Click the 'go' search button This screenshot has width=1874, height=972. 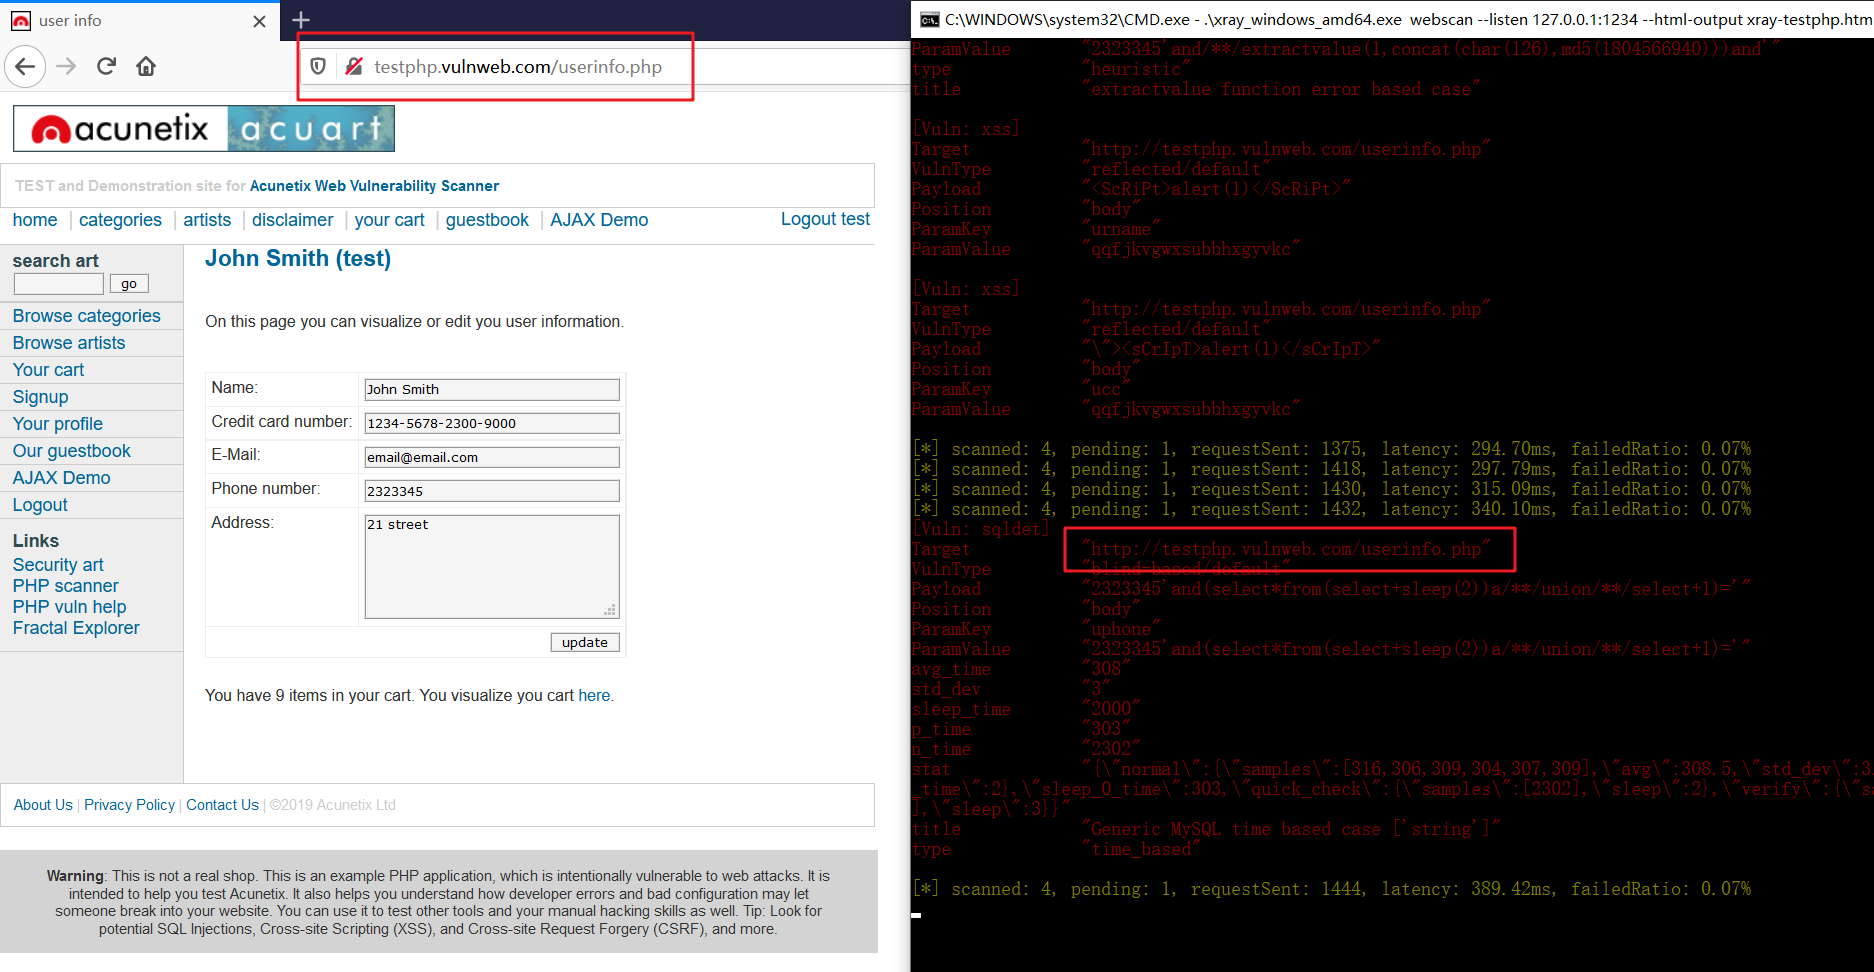click(x=129, y=284)
